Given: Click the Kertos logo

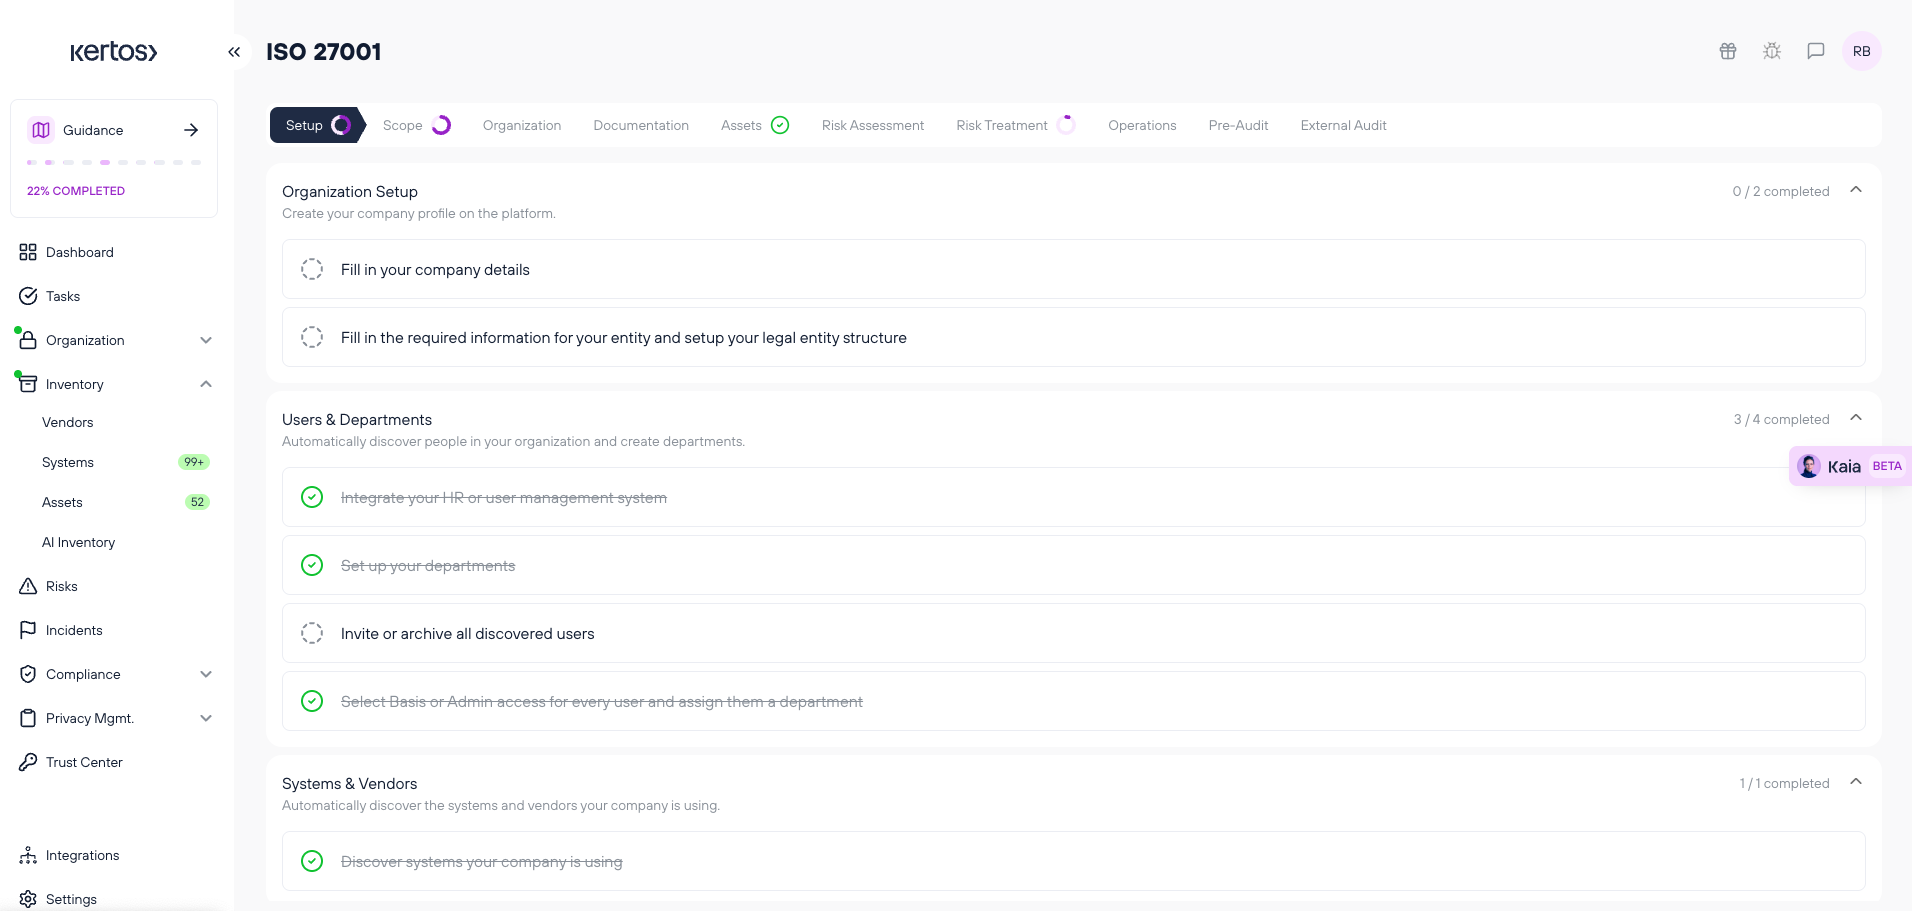Looking at the screenshot, I should [113, 52].
